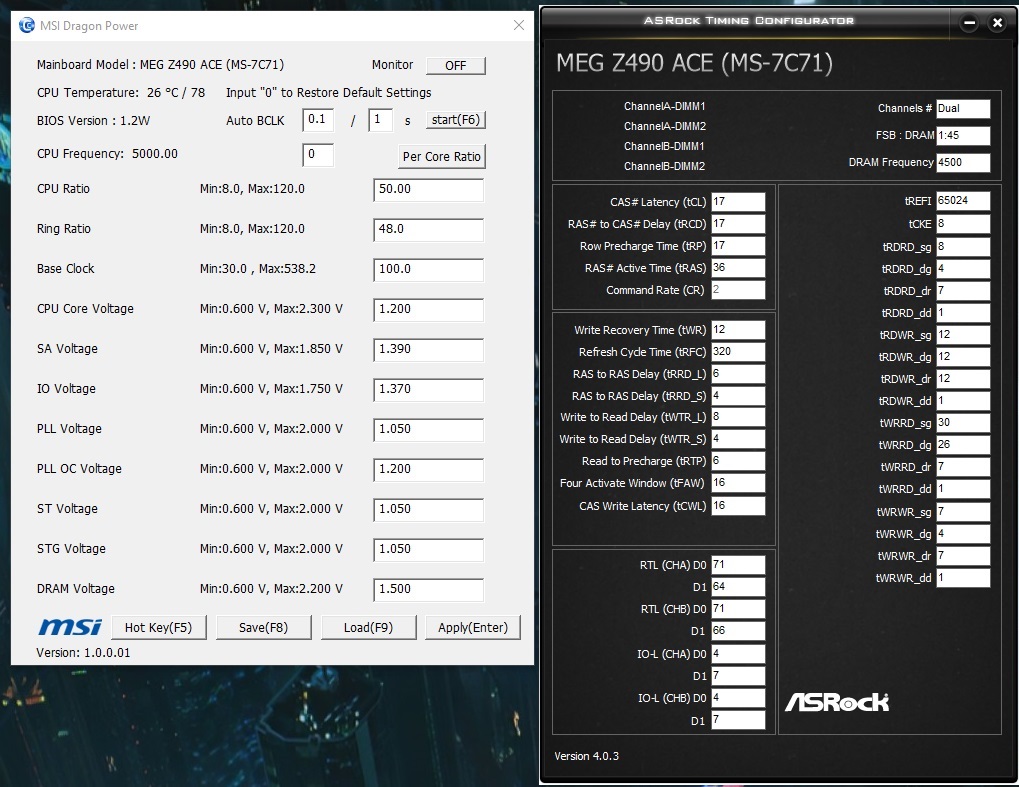The height and width of the screenshot is (787, 1019).
Task: Select the Read to Precharge (tRTP) field
Action: pyautogui.click(x=738, y=461)
